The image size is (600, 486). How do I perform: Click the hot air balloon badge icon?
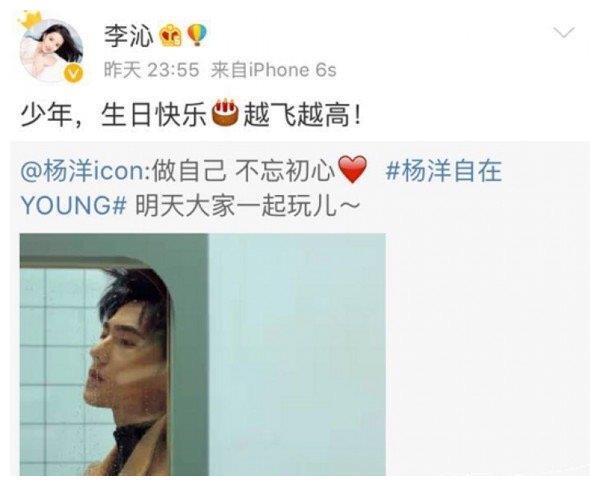click(x=197, y=35)
